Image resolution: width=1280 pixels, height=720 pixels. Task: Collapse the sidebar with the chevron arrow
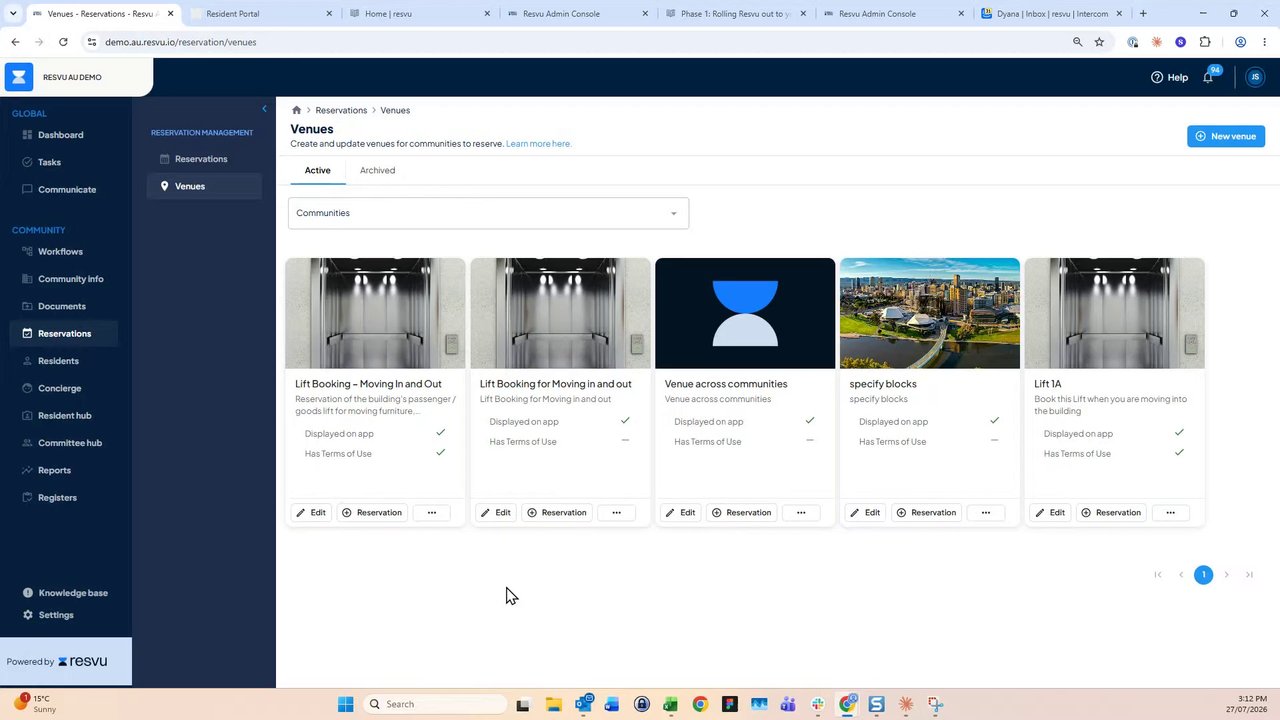click(264, 109)
